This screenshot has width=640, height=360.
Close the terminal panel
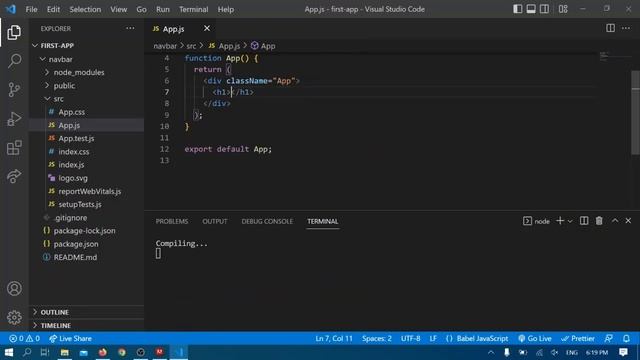(628, 221)
